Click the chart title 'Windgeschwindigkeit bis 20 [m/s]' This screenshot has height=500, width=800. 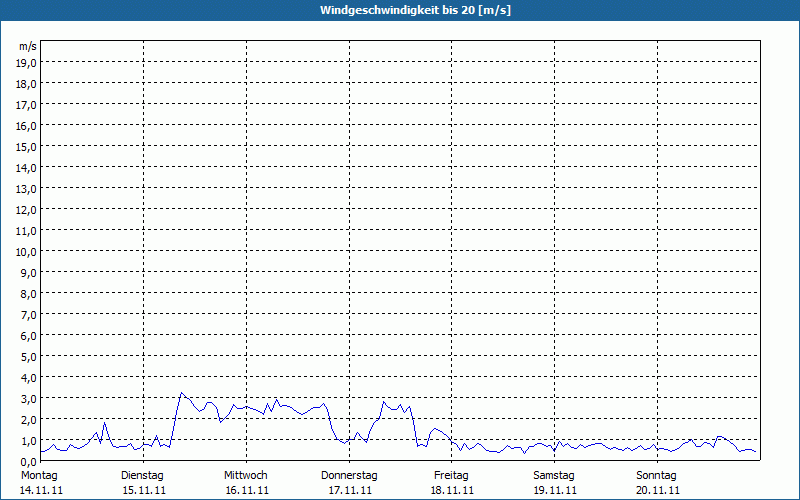415,10
